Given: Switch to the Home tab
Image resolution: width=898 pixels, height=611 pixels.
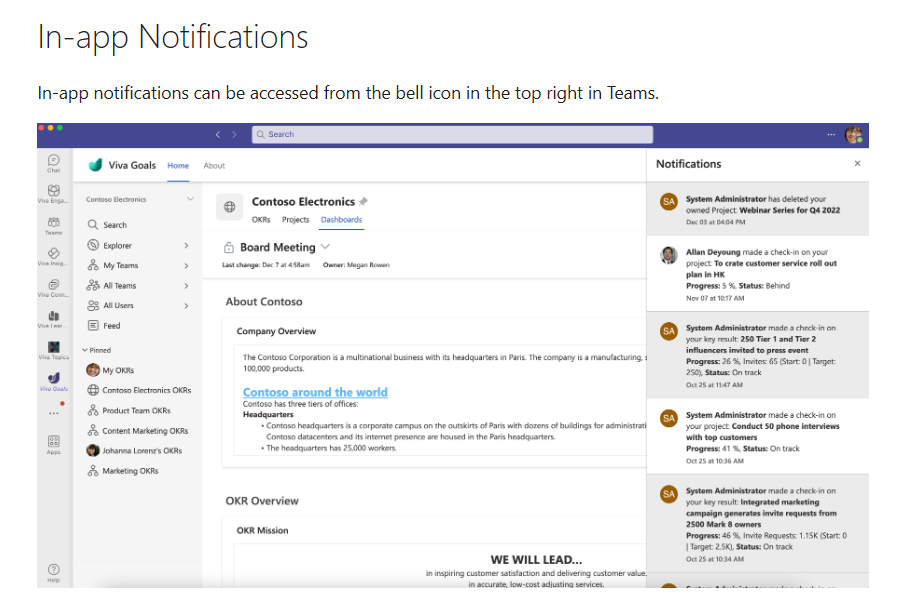Looking at the screenshot, I should [x=178, y=165].
